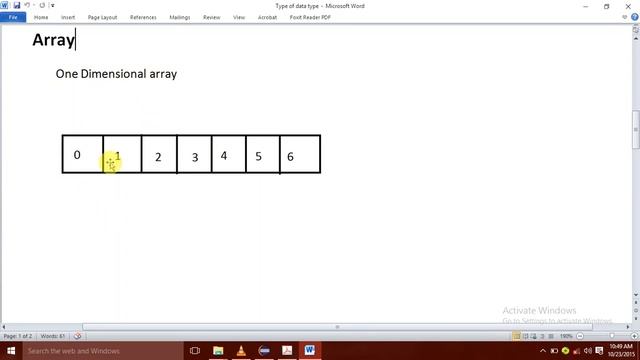Open the Mailings tab
This screenshot has width=640, height=360.
coord(180,17)
